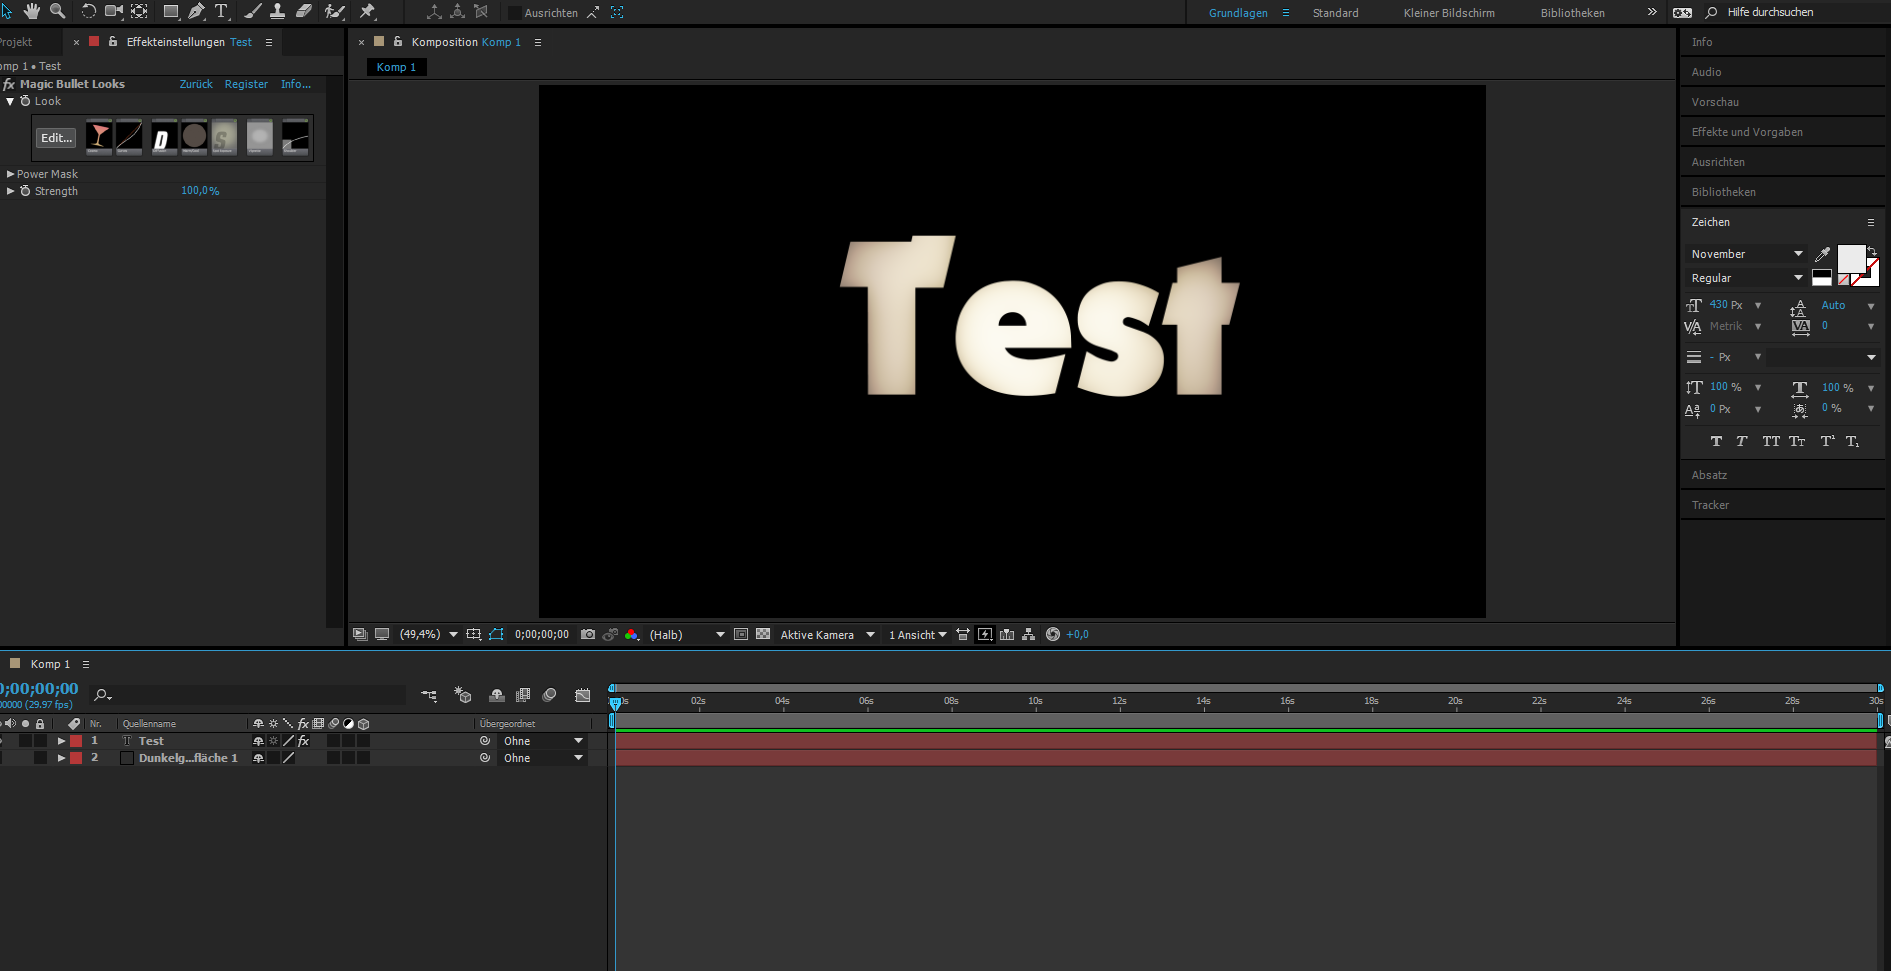
Task: Select the Zoom magnifier tool
Action: coord(58,12)
